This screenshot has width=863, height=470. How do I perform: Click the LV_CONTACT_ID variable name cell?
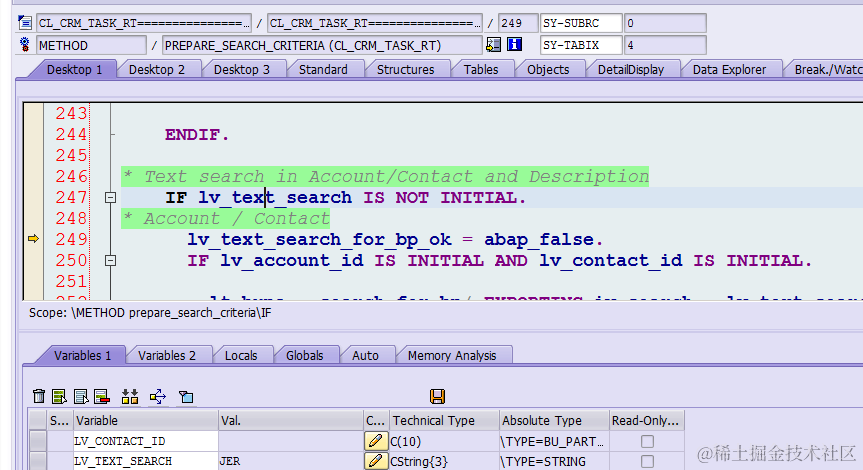point(146,441)
